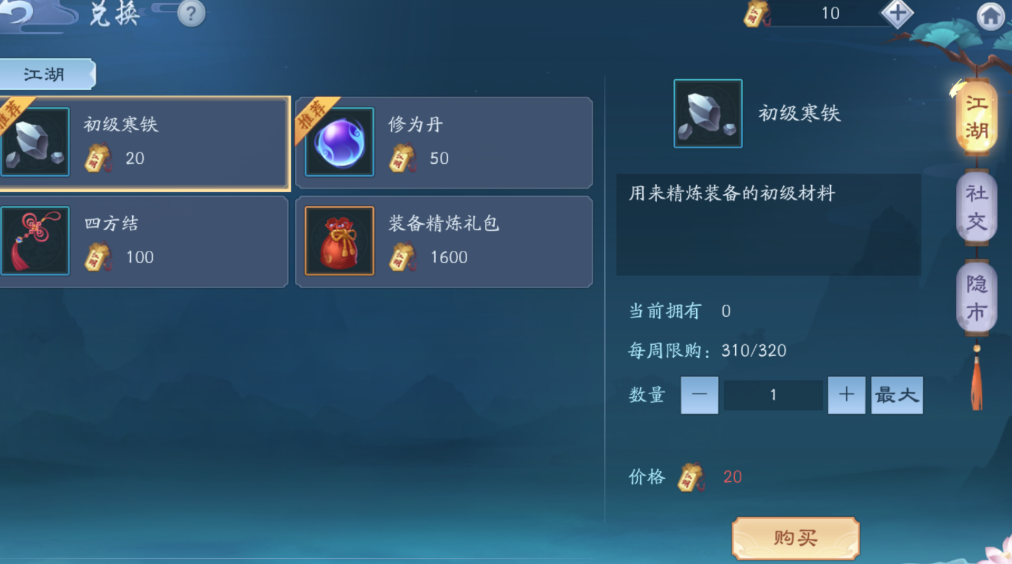This screenshot has width=1012, height=564.
Task: Increase quantity with the plus button
Action: coord(846,395)
